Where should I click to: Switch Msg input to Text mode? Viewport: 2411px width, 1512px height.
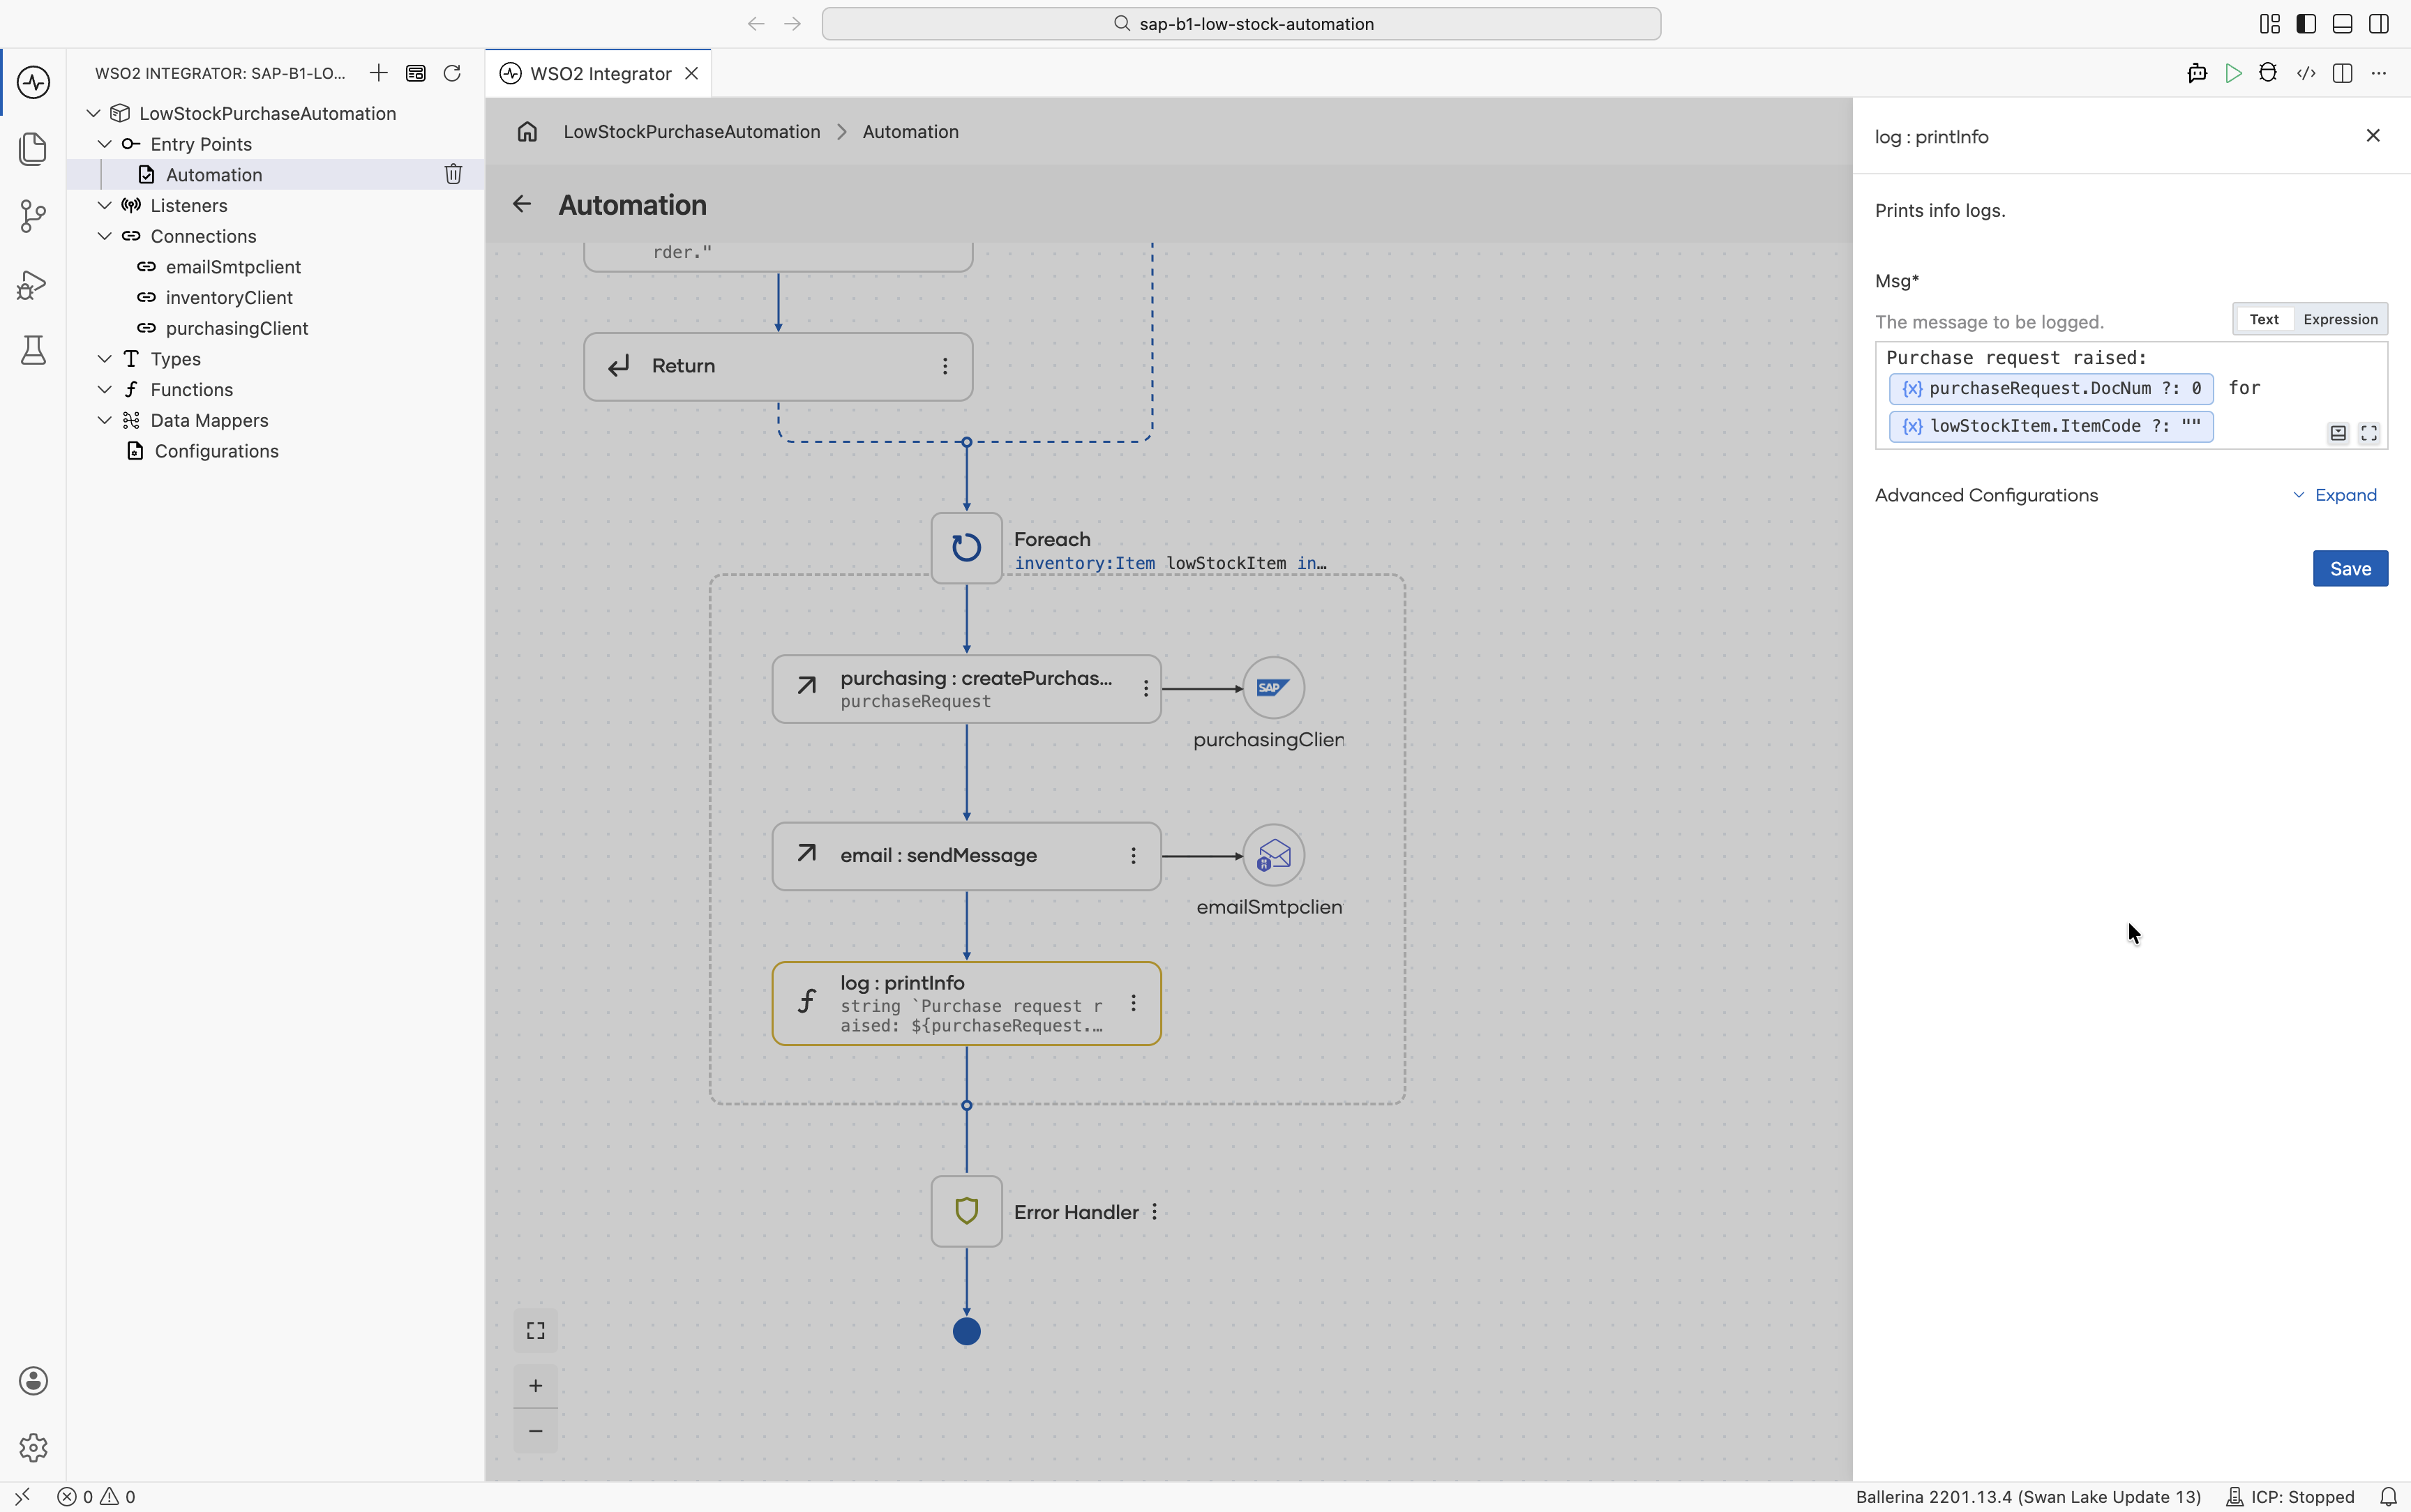(x=2264, y=319)
